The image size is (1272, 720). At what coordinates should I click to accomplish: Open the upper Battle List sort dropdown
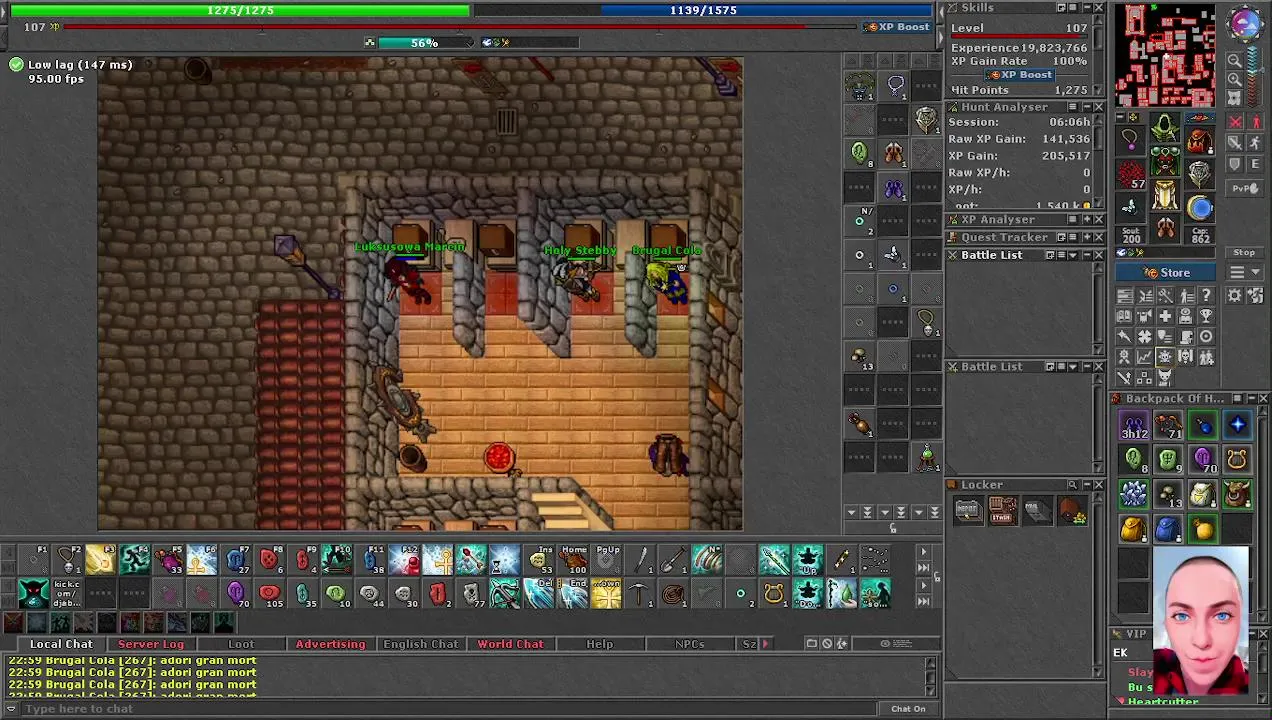pos(1073,255)
